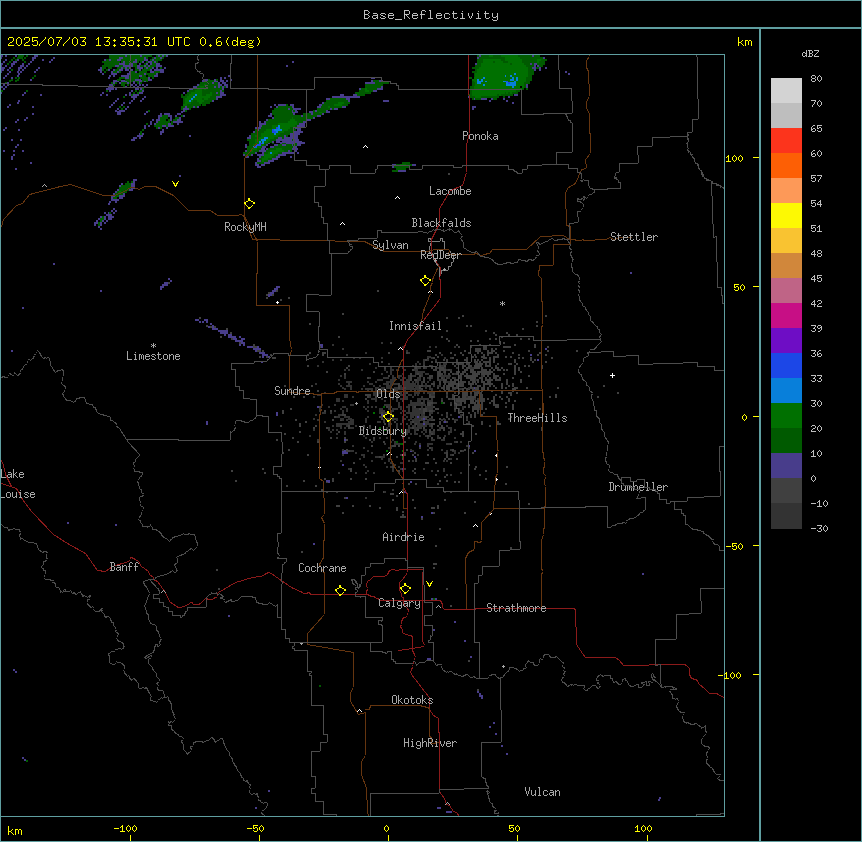Click the 100 km label on right axis

coord(734,158)
